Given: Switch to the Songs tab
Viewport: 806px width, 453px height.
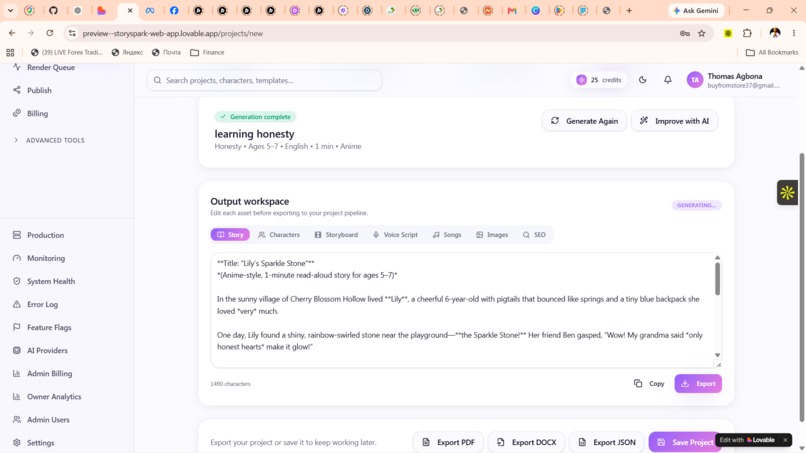Looking at the screenshot, I should click(447, 234).
